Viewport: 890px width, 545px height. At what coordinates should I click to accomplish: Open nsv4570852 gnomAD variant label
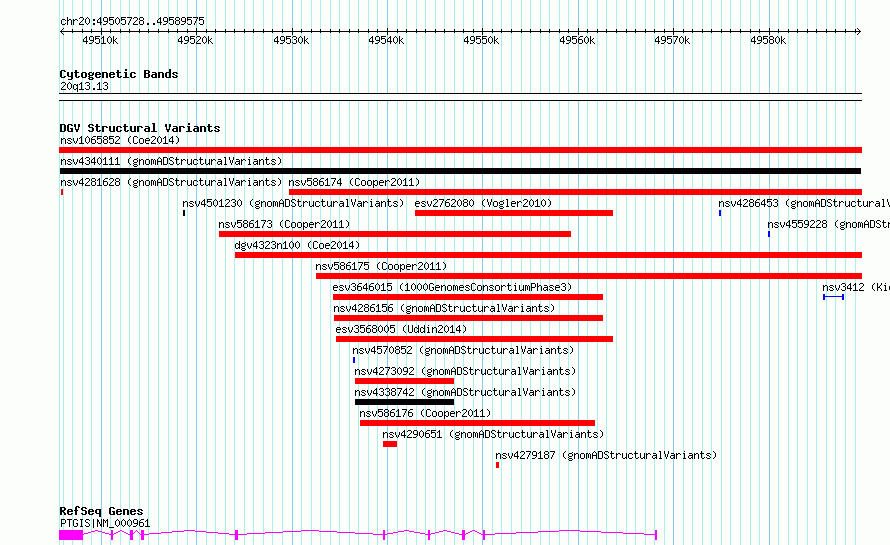coord(463,350)
